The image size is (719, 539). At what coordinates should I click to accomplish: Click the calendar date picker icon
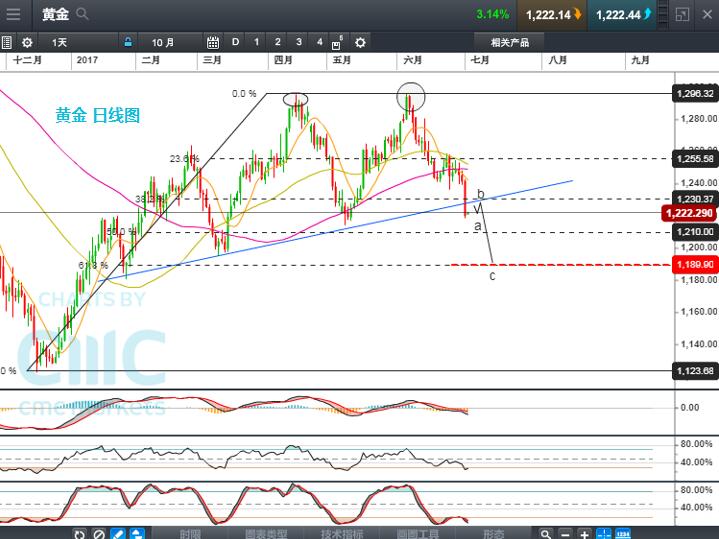click(x=213, y=42)
